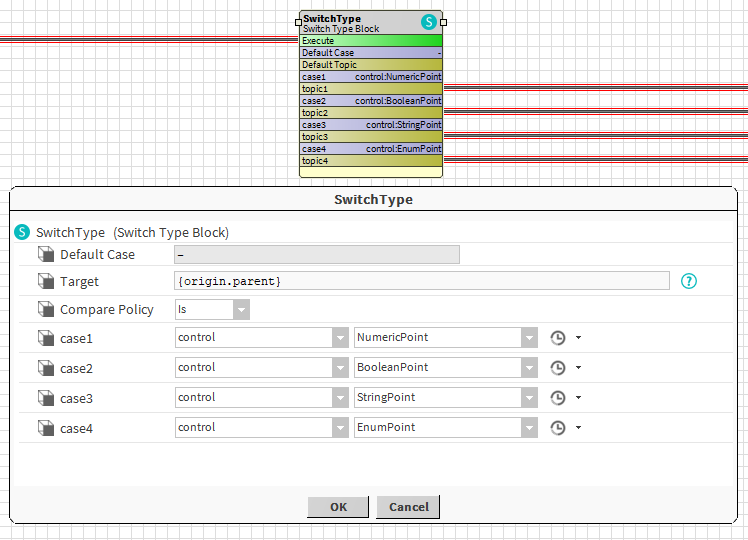Expand the small arrow menu after case2 clock
The width and height of the screenshot is (748, 540).
coord(578,368)
